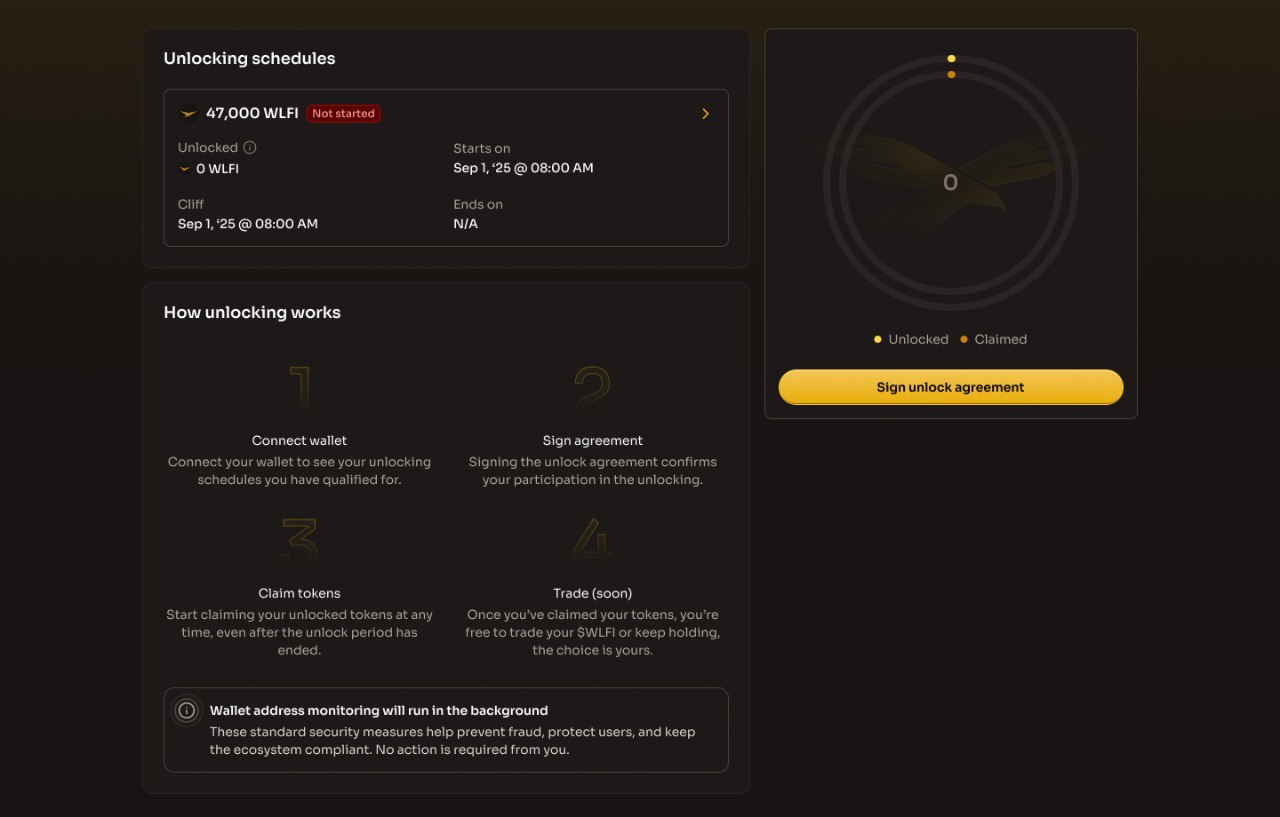Select the Sign agreement step title

tap(592, 440)
